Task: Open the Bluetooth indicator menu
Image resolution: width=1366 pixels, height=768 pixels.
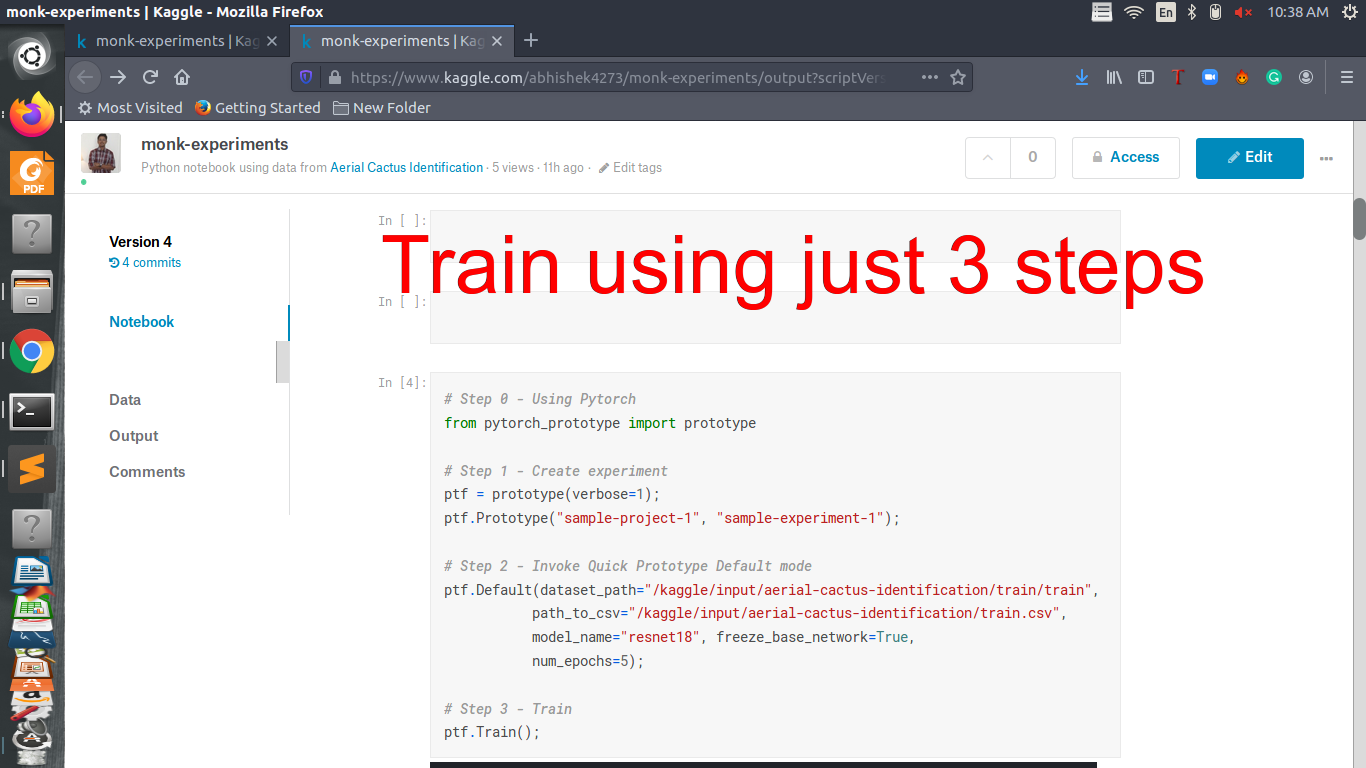Action: (1192, 12)
